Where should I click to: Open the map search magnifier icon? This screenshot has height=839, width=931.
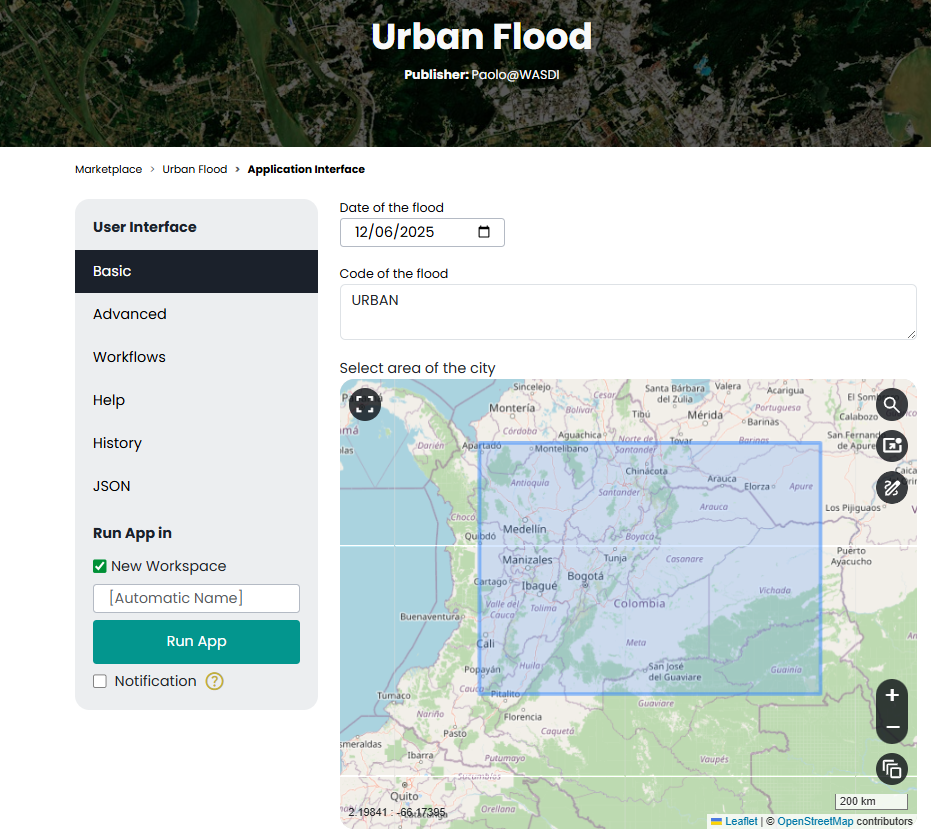pos(892,405)
